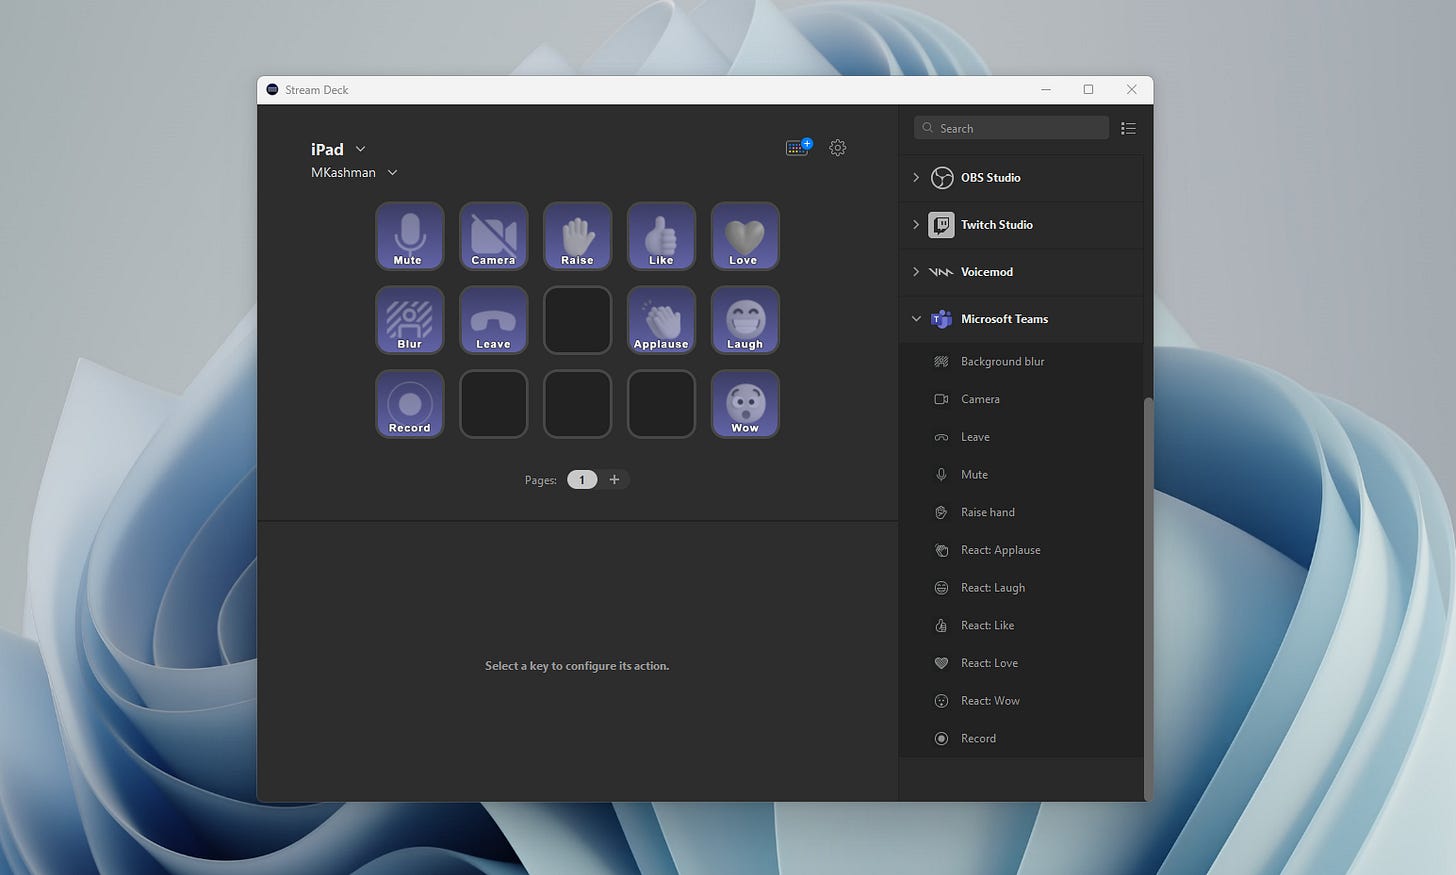This screenshot has width=1456, height=875.
Task: Click the Mute microphone icon in list
Action: coord(941,475)
